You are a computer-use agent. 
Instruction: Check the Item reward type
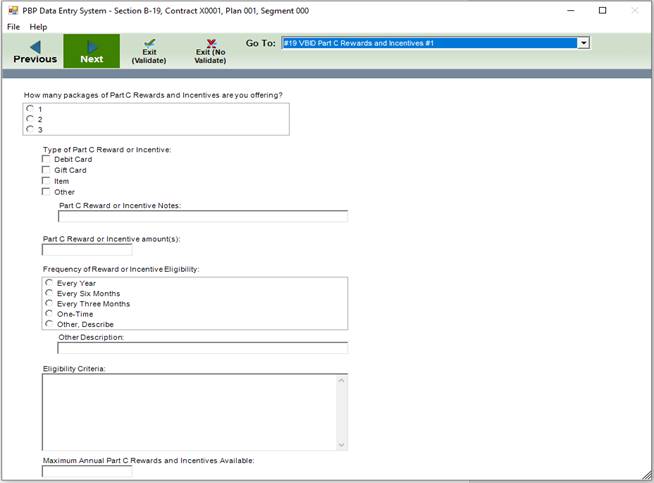coord(46,181)
